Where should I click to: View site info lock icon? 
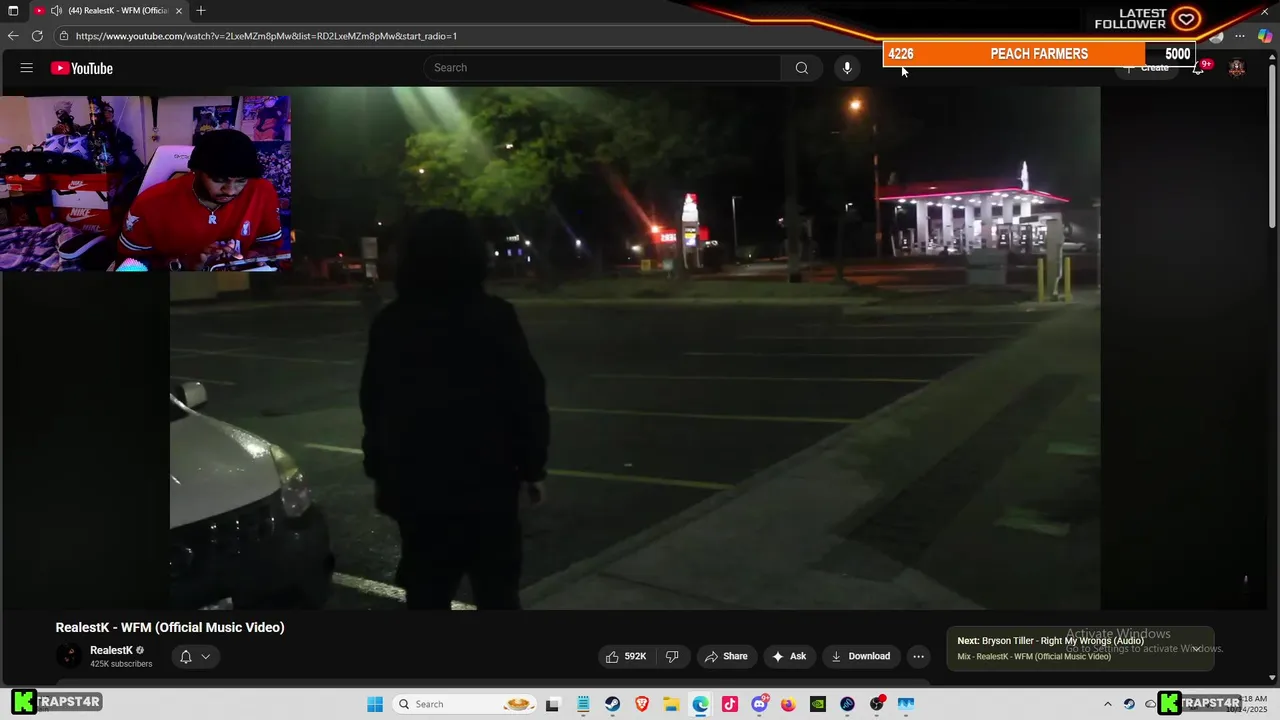(64, 36)
